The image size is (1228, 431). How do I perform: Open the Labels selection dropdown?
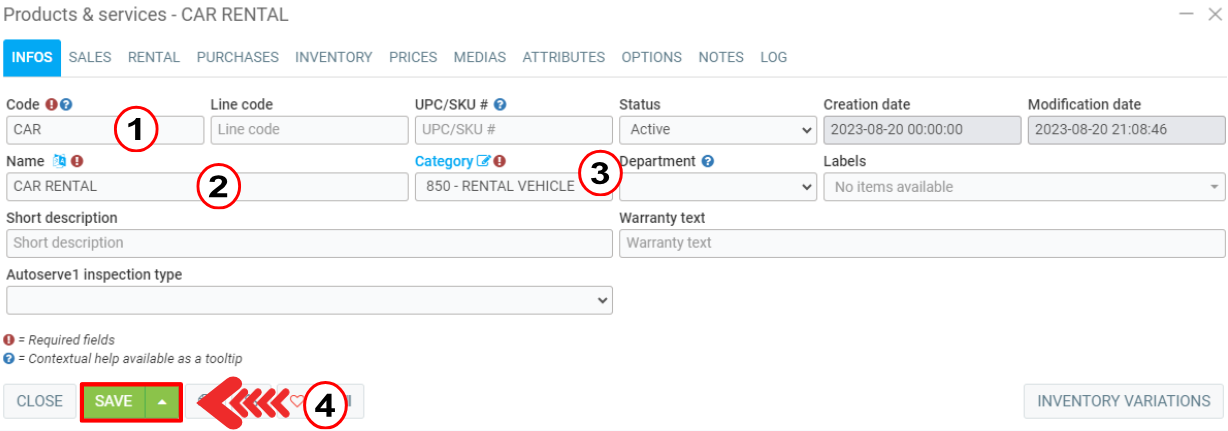point(1024,187)
